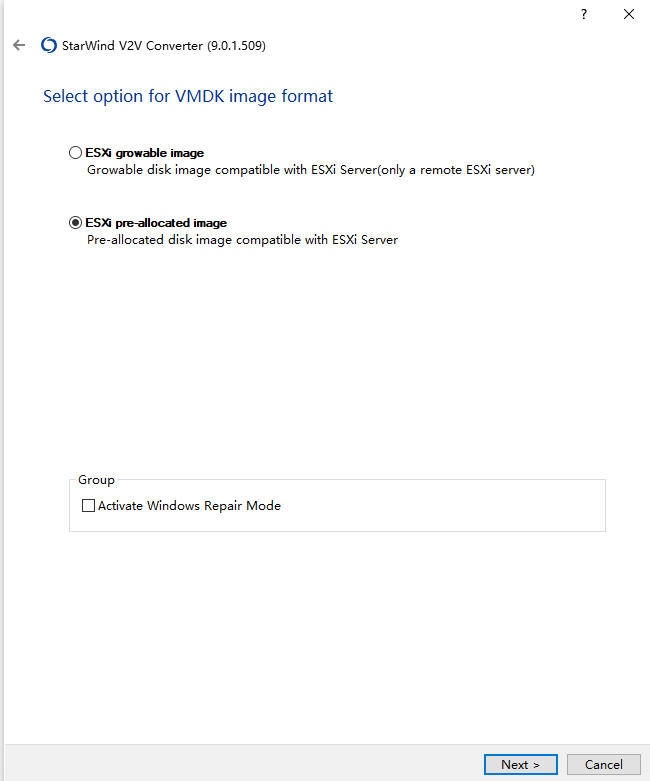The height and width of the screenshot is (781, 650).
Task: Click empty space inside the Group box
Action: click(x=438, y=507)
